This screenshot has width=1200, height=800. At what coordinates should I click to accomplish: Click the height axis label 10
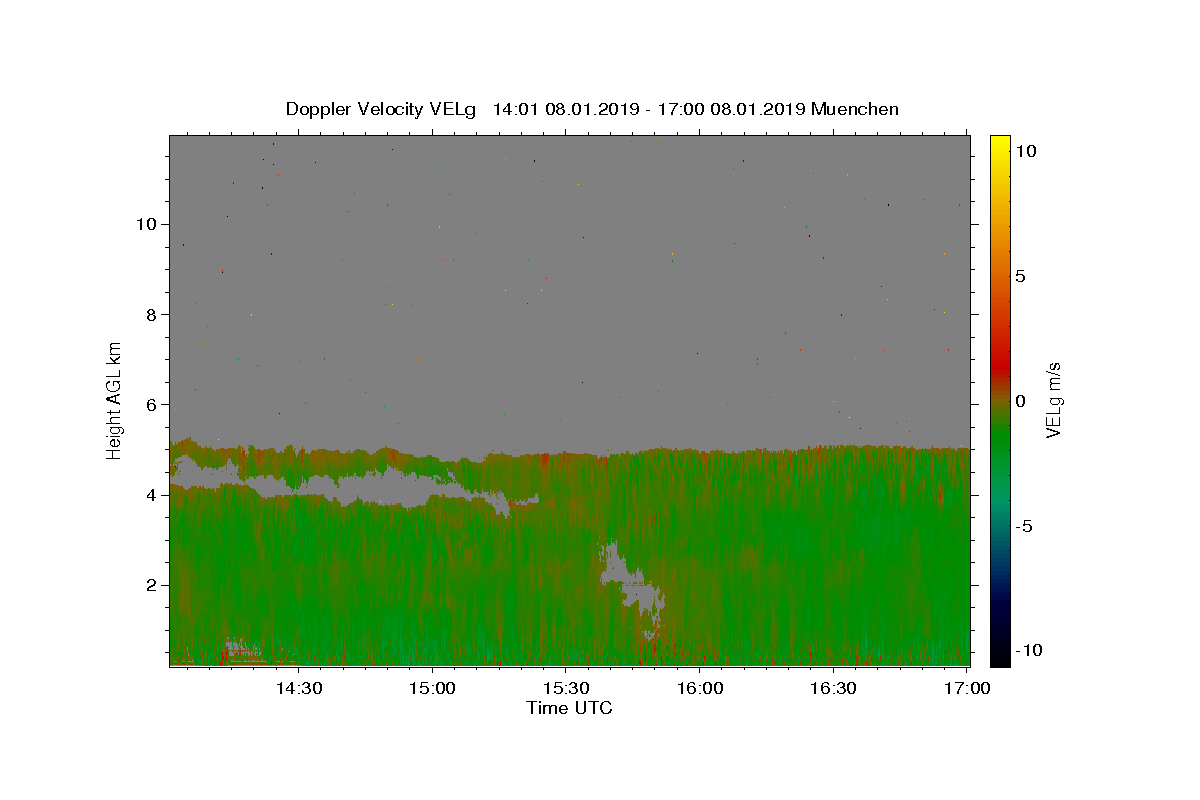[145, 224]
